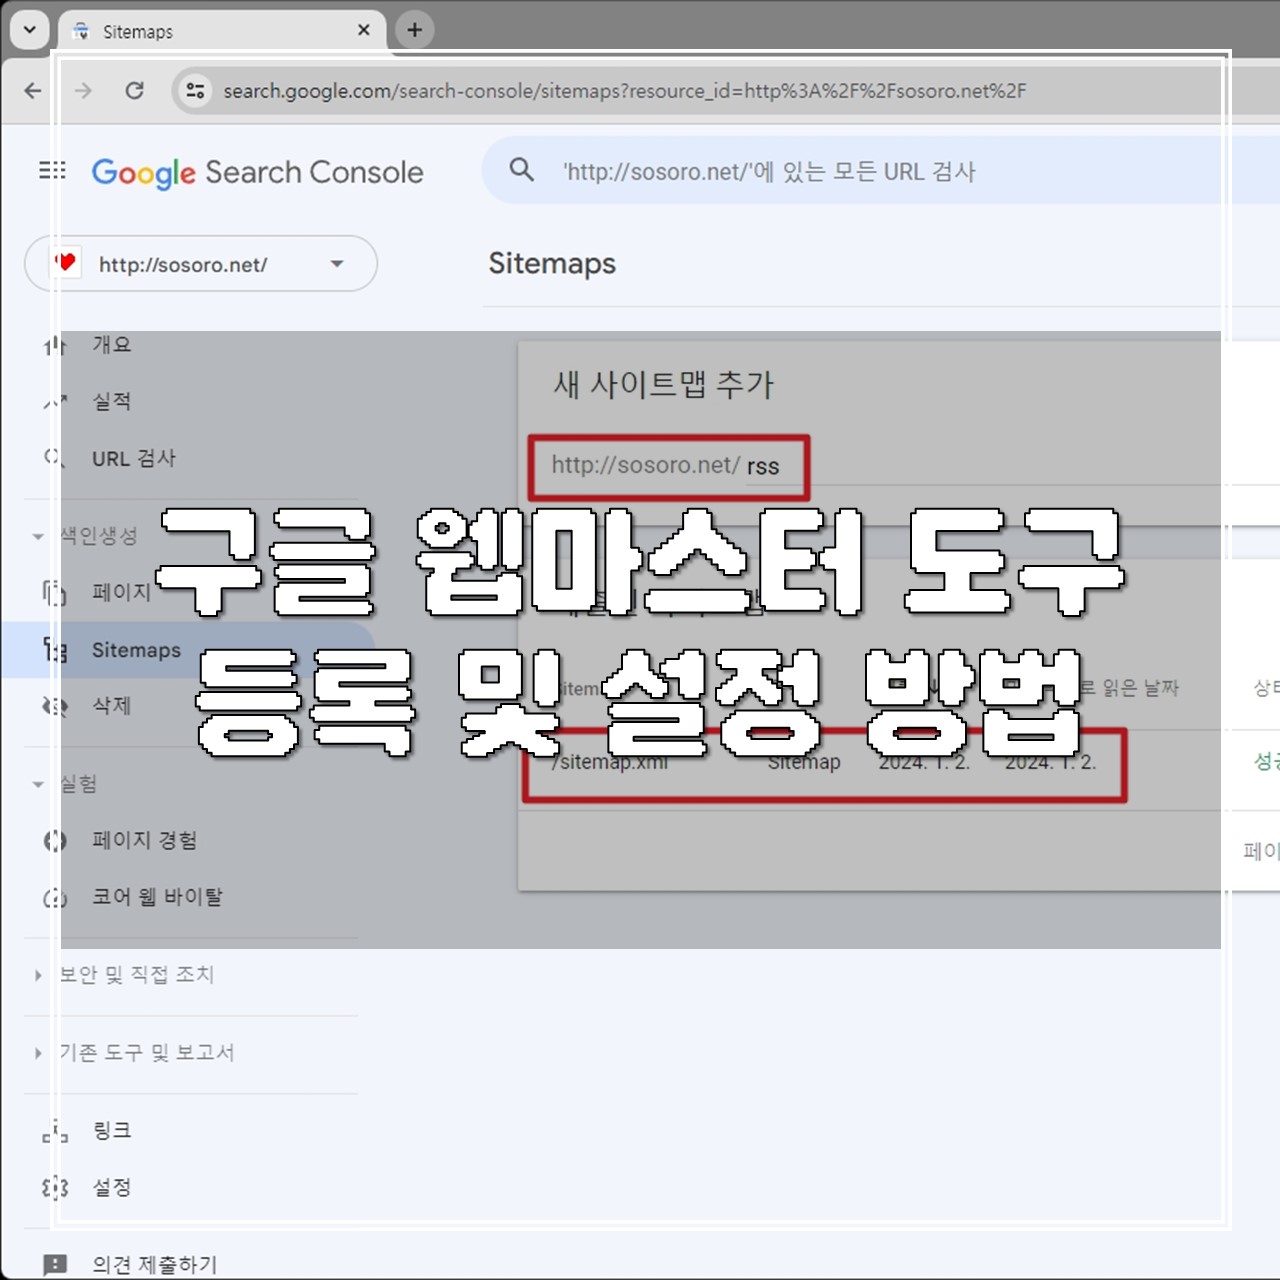Image resolution: width=1280 pixels, height=1280 pixels.
Task: Click the 개요 overview icon
Action: click(54, 345)
